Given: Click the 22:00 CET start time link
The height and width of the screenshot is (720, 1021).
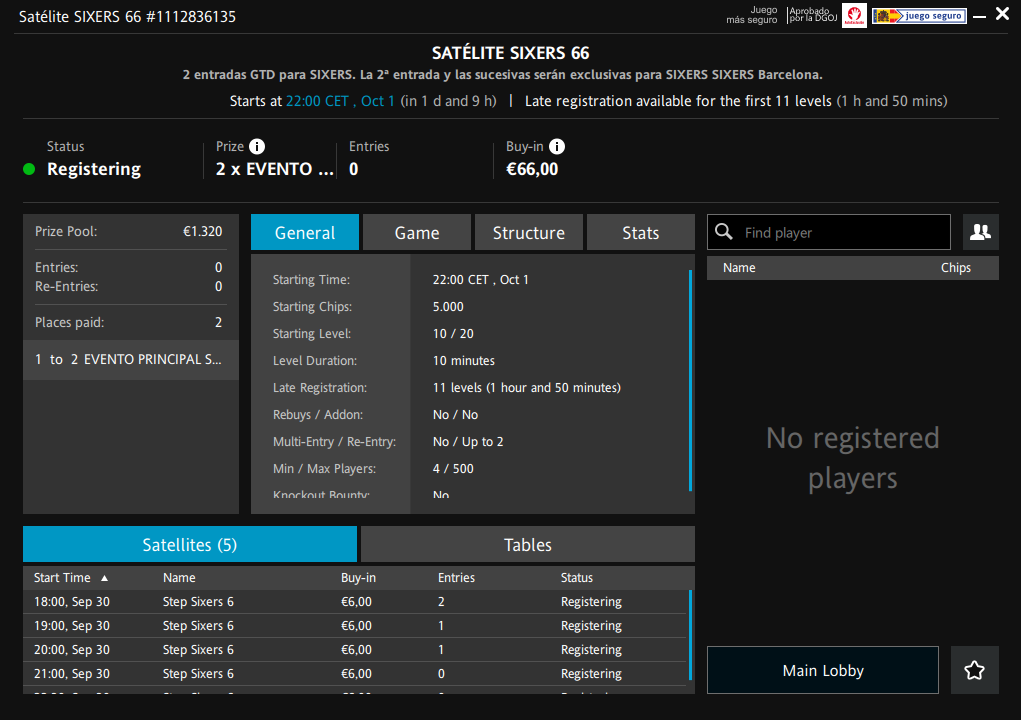Looking at the screenshot, I should [340, 101].
